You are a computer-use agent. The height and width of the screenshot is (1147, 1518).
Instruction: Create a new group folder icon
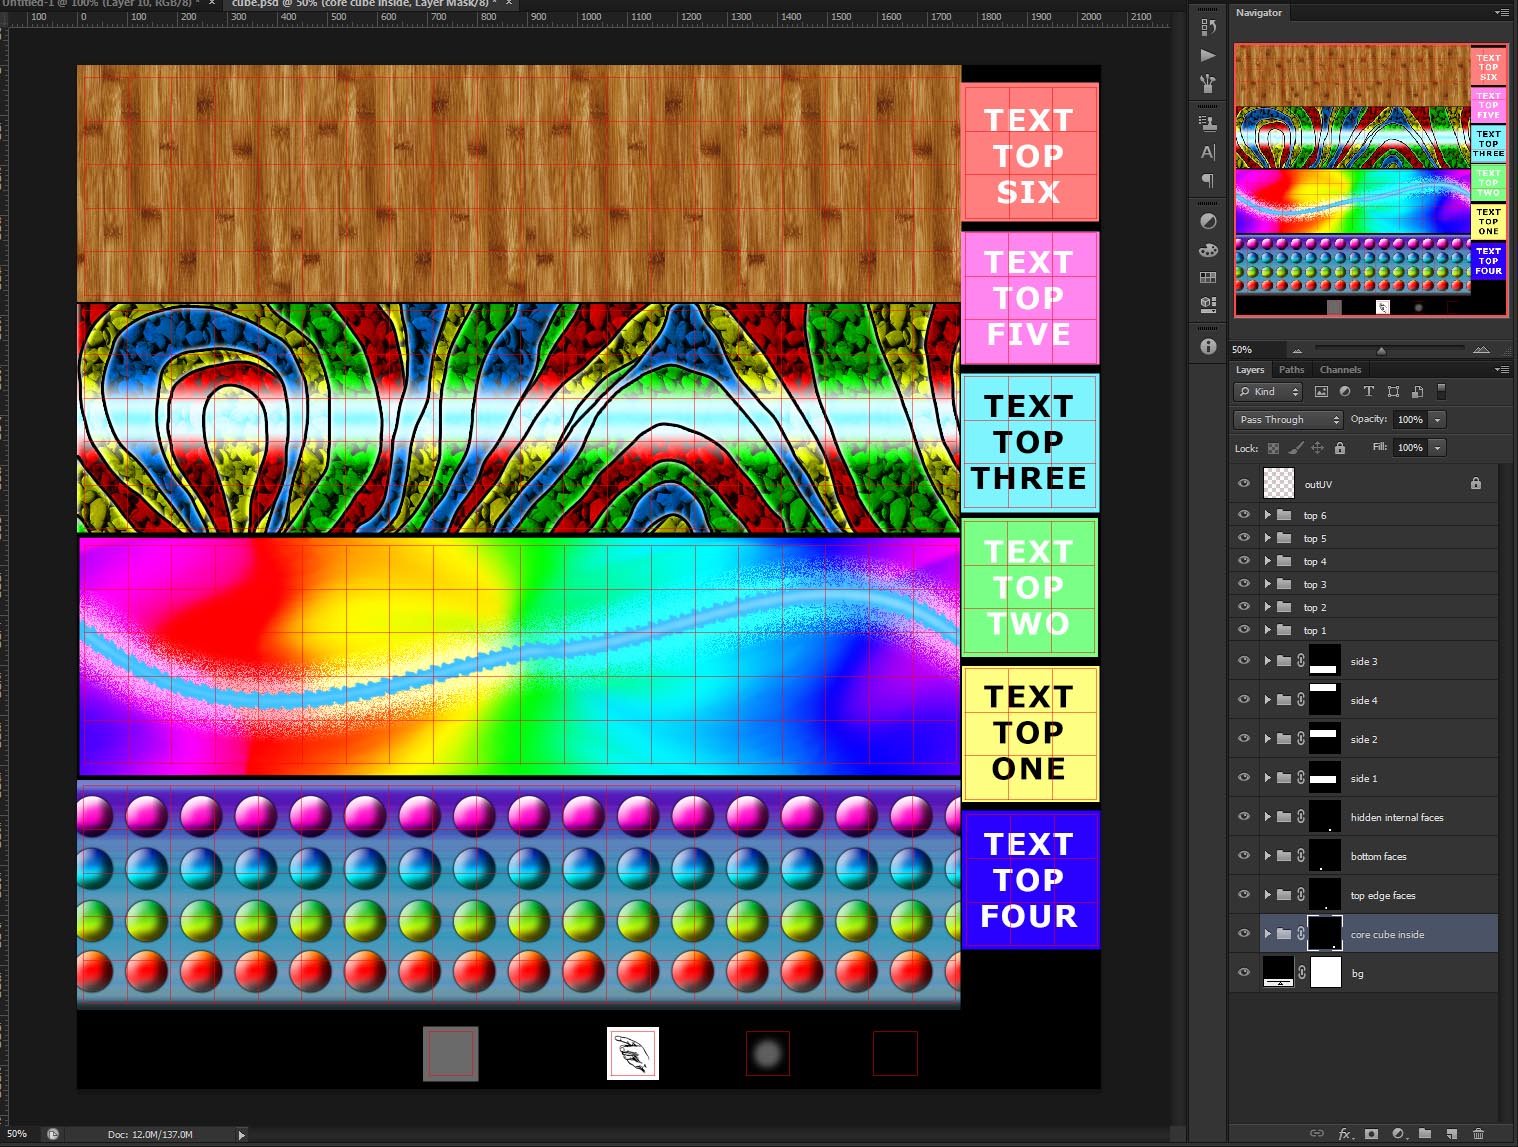[x=1425, y=1133]
